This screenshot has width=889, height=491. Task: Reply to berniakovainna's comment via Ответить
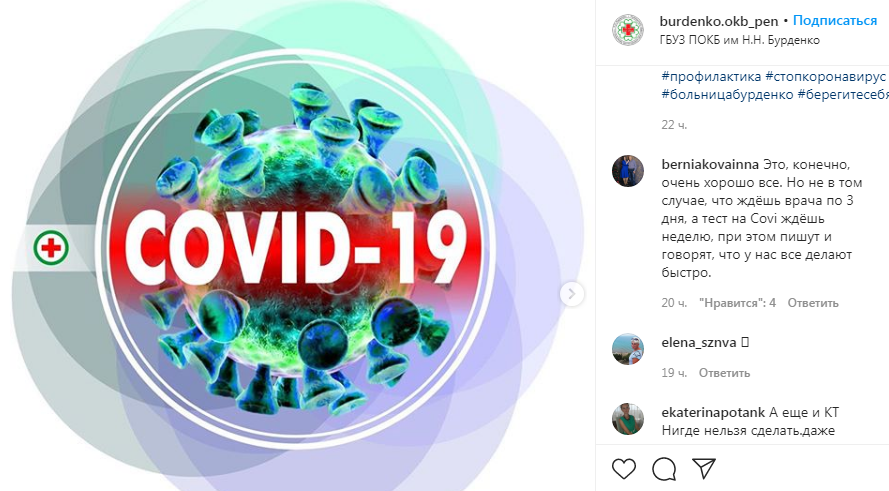click(812, 303)
